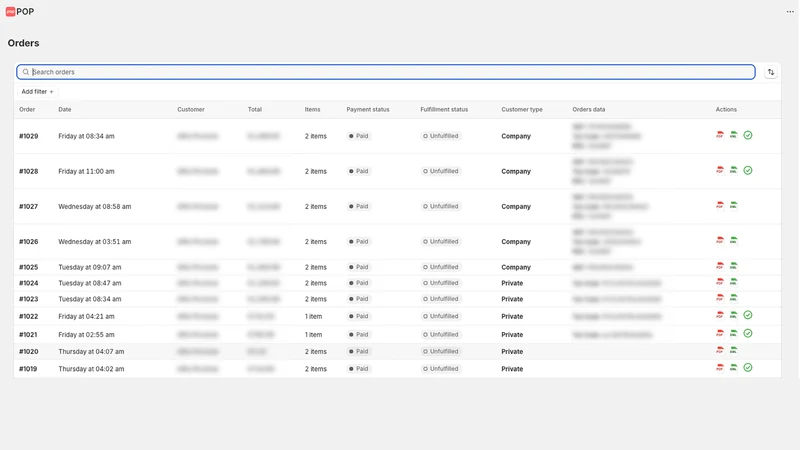This screenshot has height=450, width=800.
Task: Download PDF for order #1025
Action: click(720, 266)
